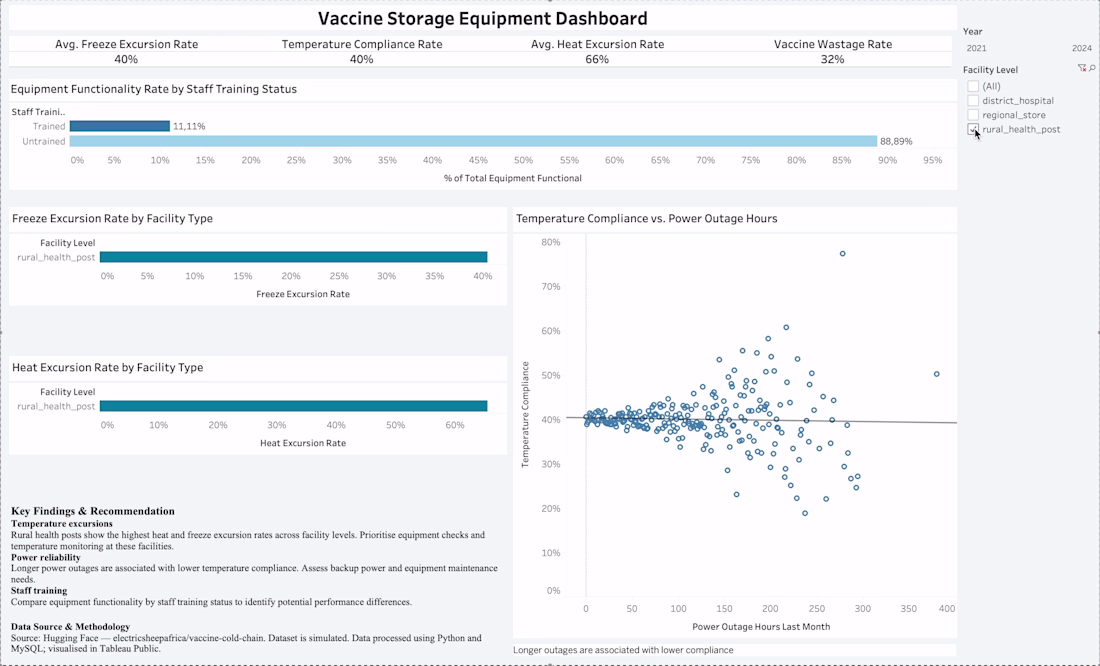
Task: Click the 32% vaccine wastage KPI value
Action: (833, 60)
